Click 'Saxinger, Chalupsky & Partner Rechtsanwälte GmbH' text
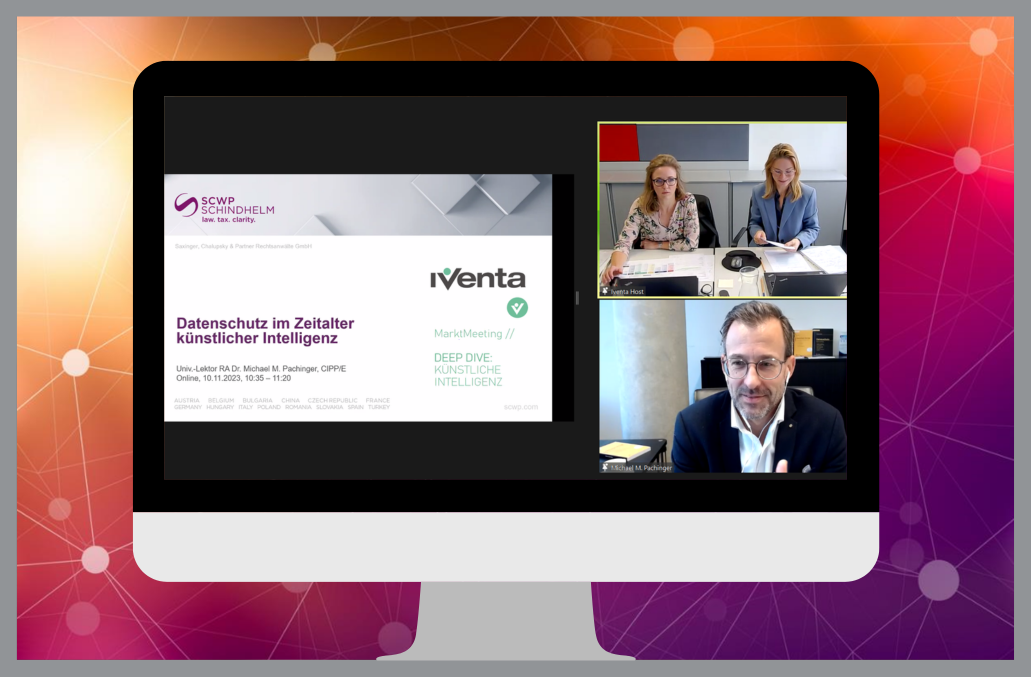 pos(243,246)
